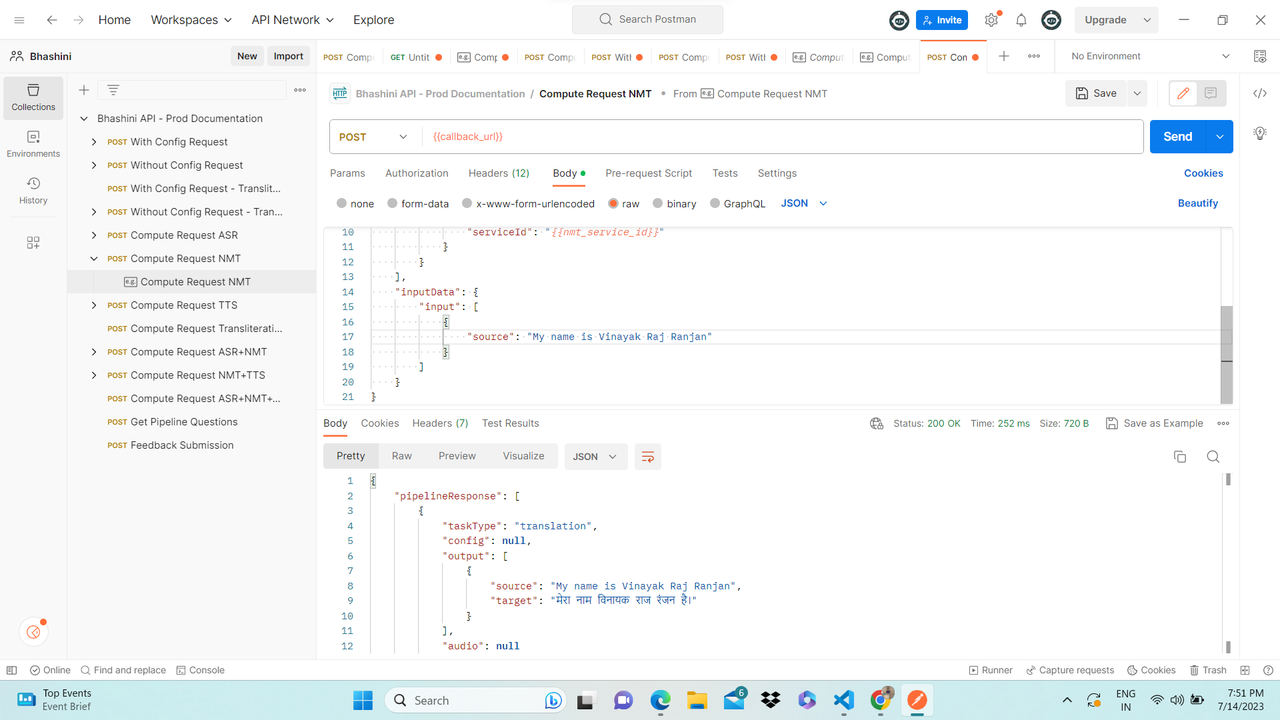Switch to edit pencil mode
The width and height of the screenshot is (1280, 720).
[1183, 93]
